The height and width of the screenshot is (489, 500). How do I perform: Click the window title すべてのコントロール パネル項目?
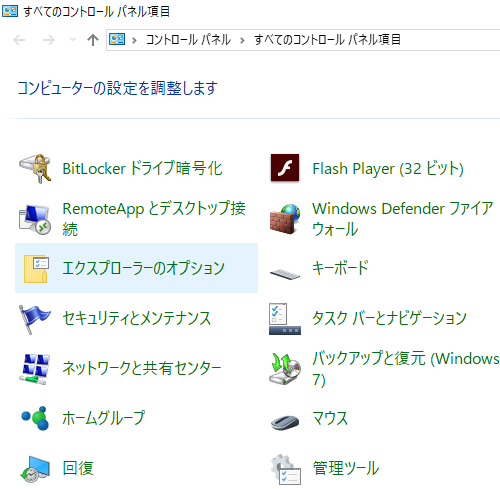pyautogui.click(x=96, y=12)
